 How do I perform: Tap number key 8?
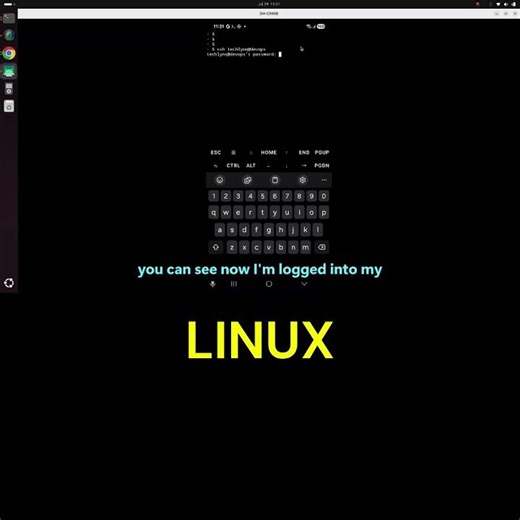[x=299, y=196]
